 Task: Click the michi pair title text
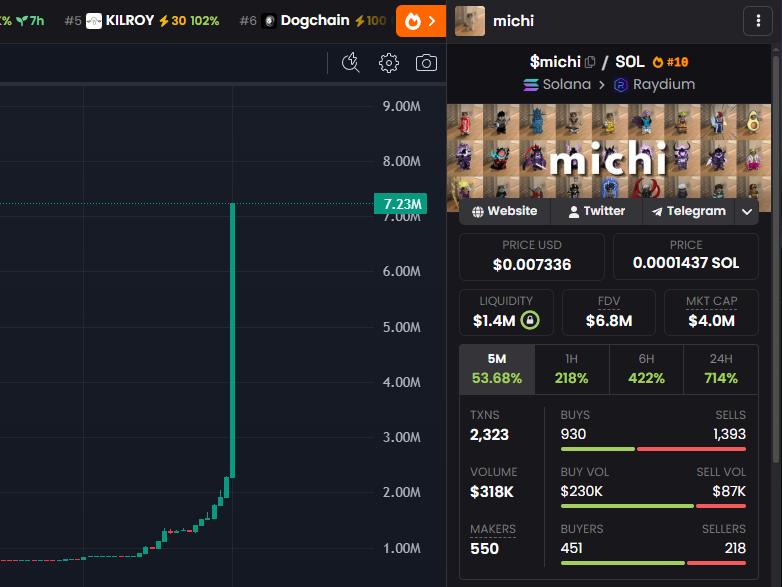513,21
